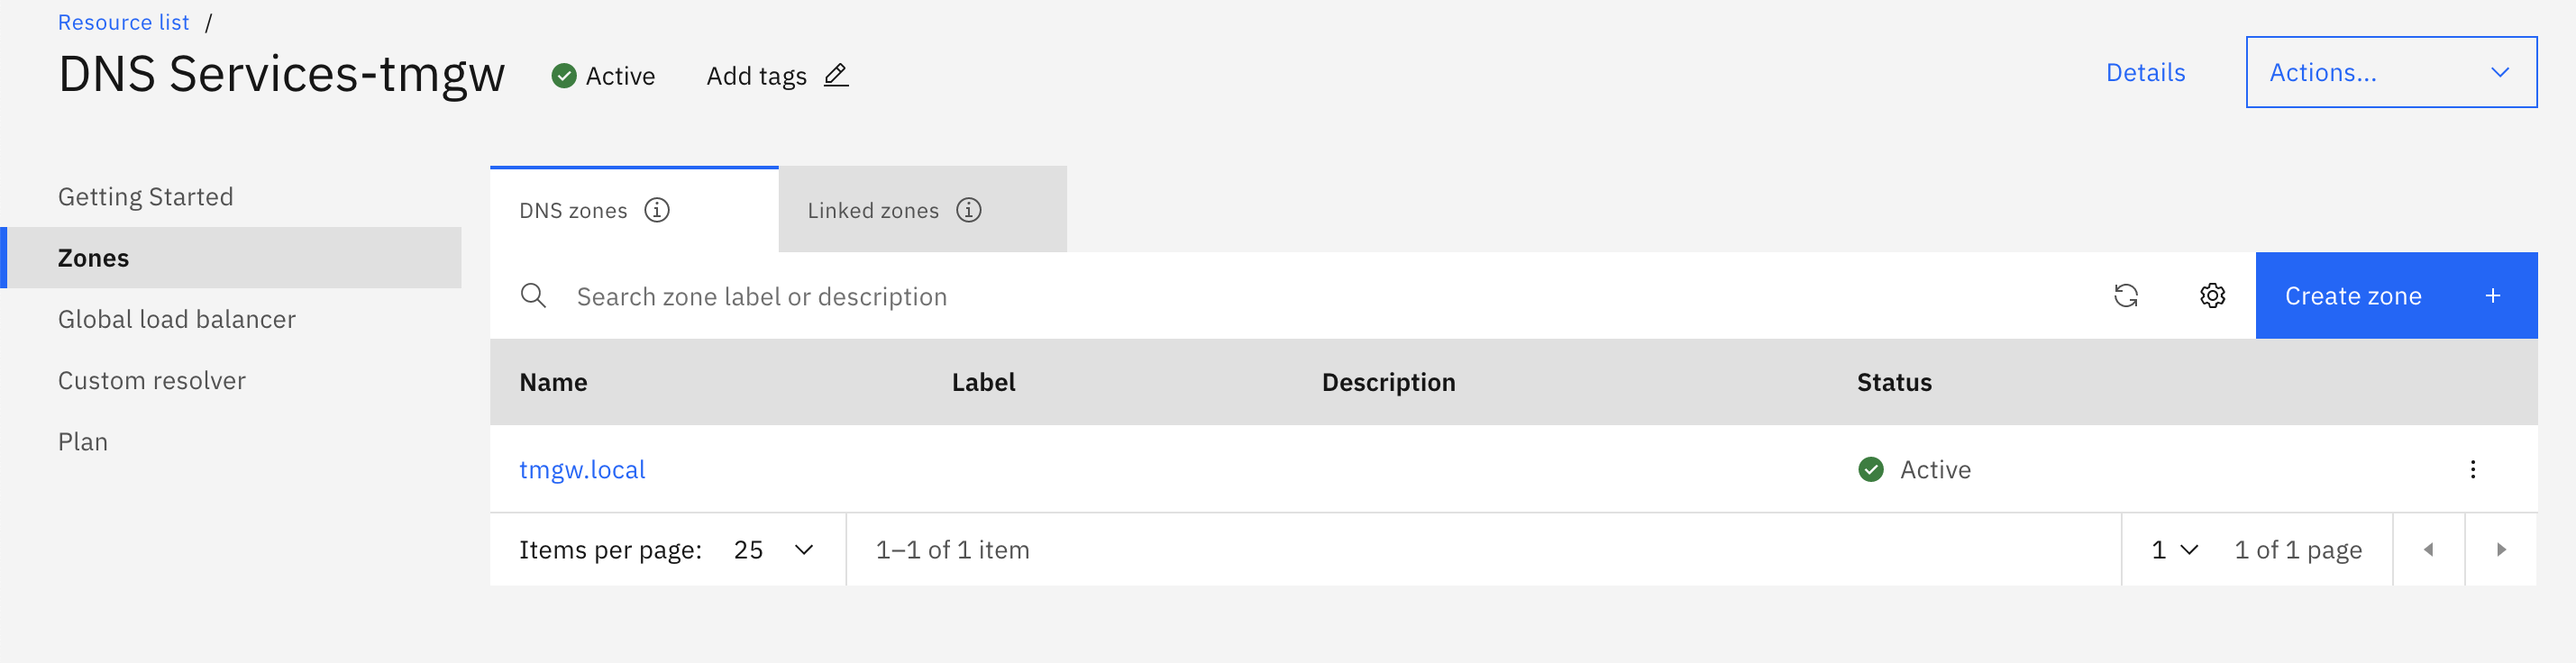
Task: Open the tmgw.local zone link
Action: pyautogui.click(x=582, y=470)
